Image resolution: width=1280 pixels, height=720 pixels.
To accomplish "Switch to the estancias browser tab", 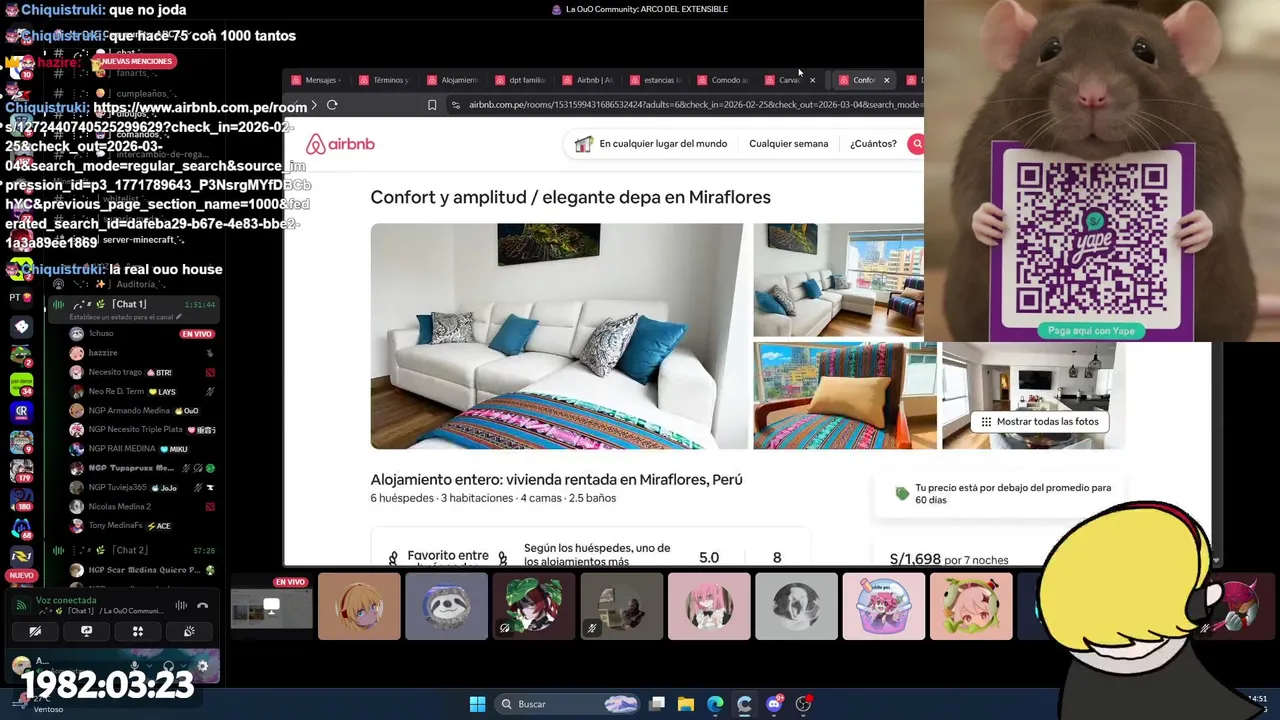I will click(656, 80).
